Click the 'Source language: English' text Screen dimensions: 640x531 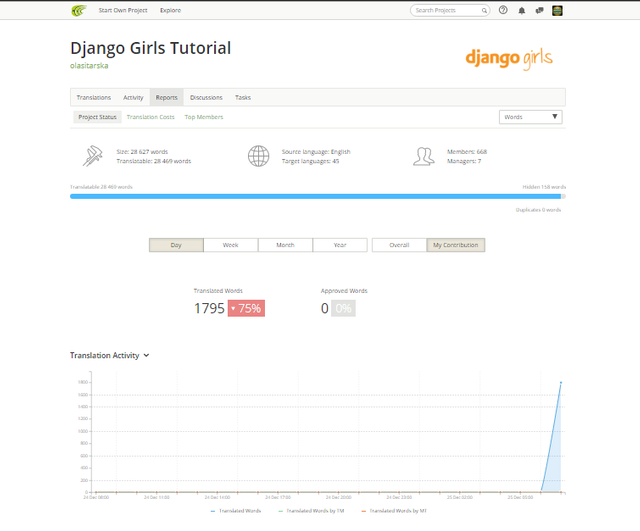316,151
